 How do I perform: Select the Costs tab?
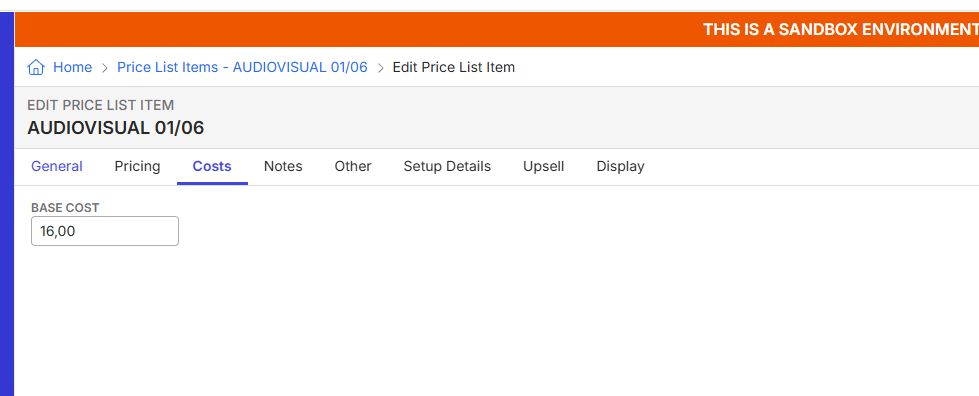(212, 166)
